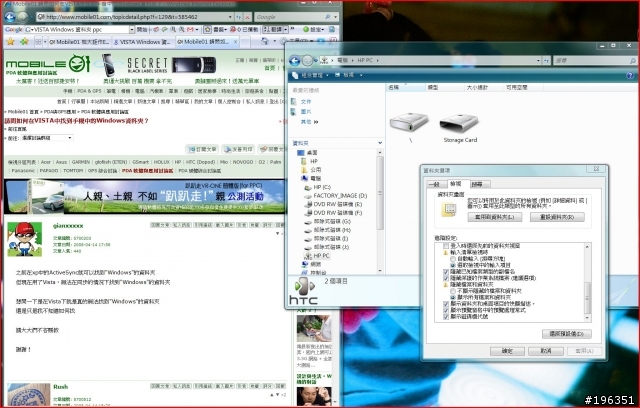Collapse the 資料夾 folders pane chevron

[x=380, y=143]
